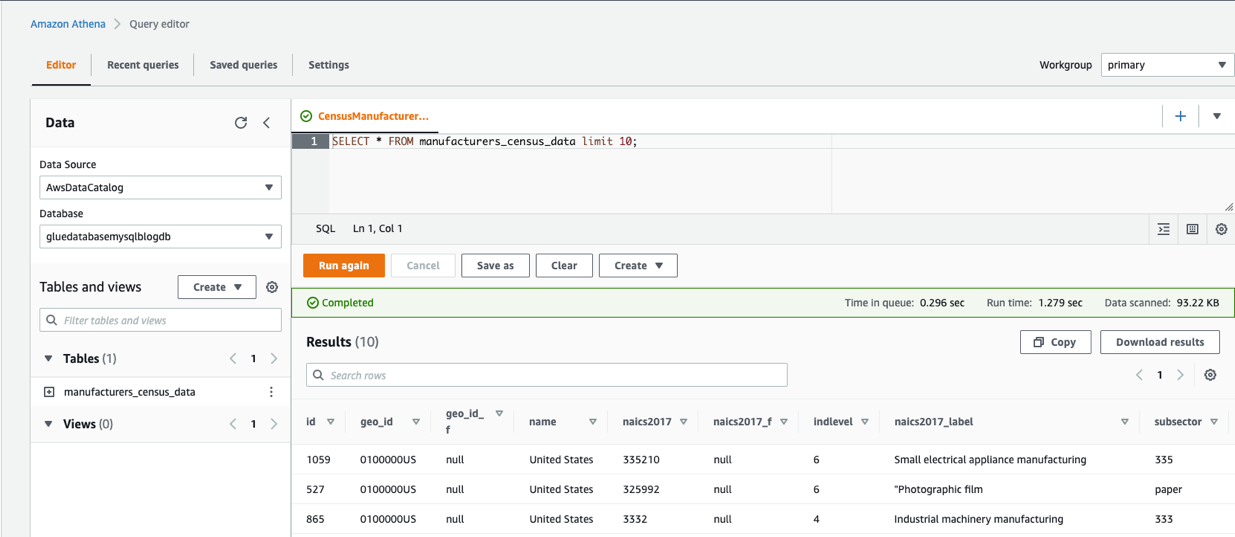The width and height of the screenshot is (1235, 537).
Task: Sort results by naics2017_label column
Action: (x=1124, y=422)
